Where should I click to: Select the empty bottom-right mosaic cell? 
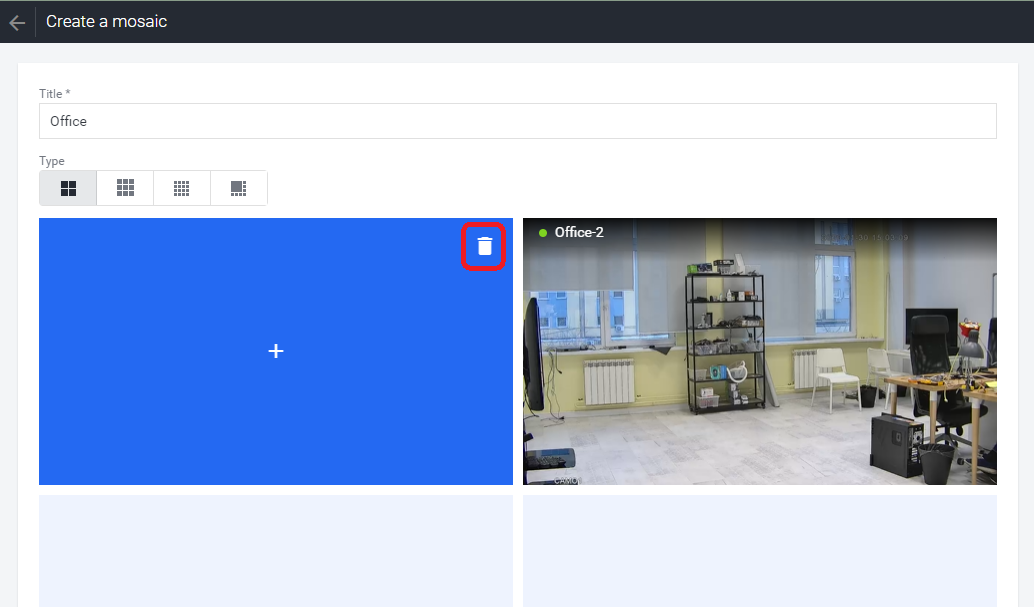pos(759,550)
